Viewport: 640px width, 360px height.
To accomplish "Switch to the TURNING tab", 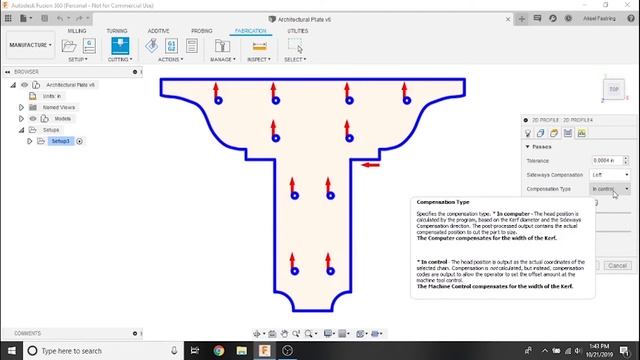I will pyautogui.click(x=117, y=31).
